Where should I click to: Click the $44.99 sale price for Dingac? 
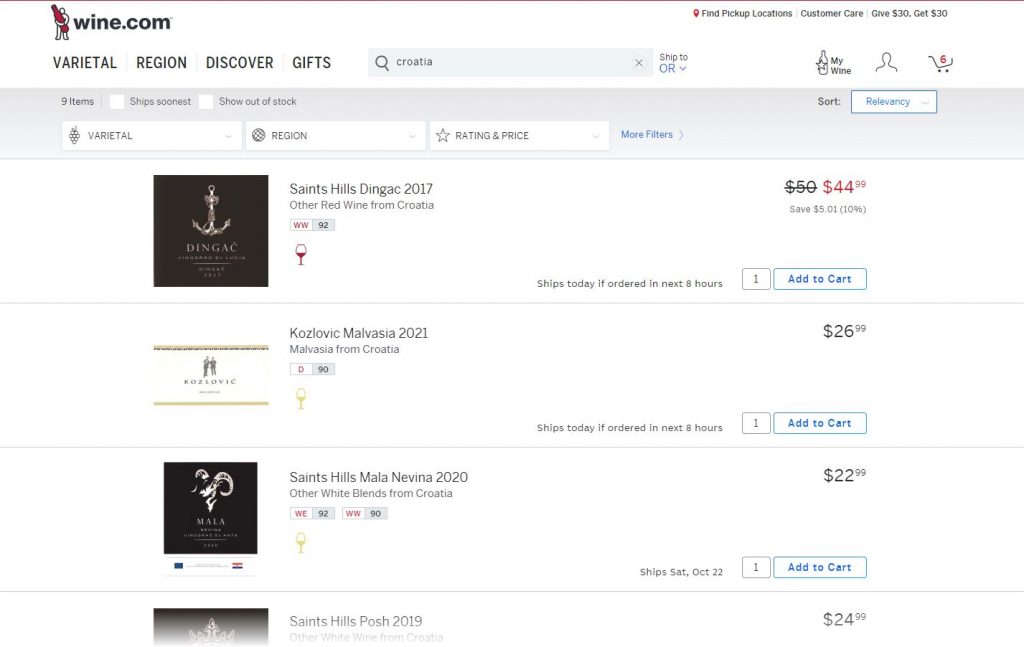tap(844, 187)
